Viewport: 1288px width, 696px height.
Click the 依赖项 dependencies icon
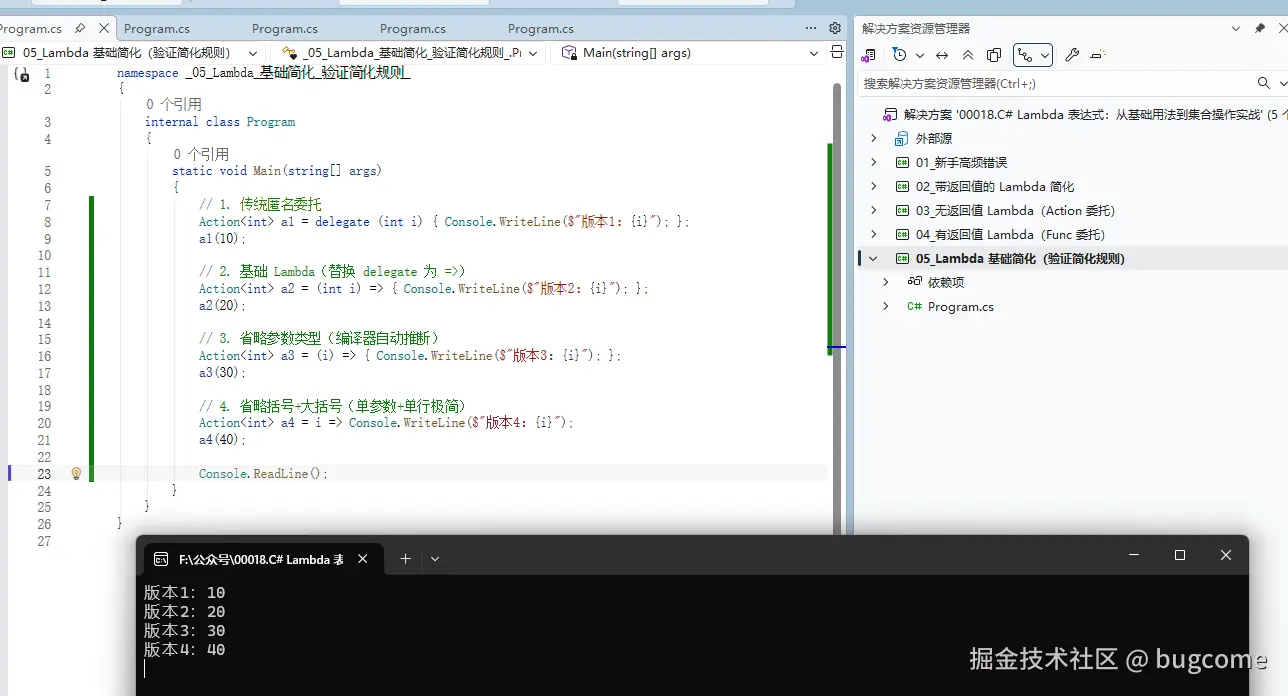[x=914, y=282]
